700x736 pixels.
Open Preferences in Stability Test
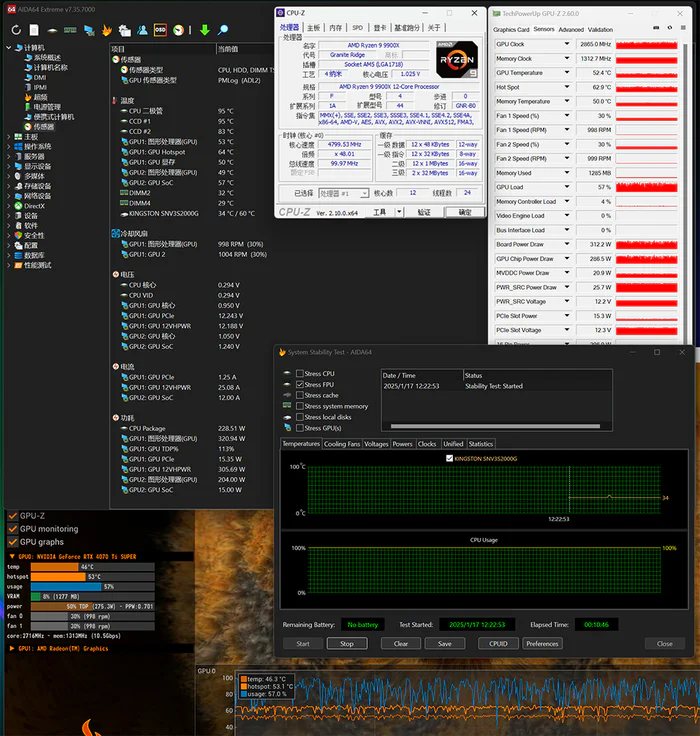[x=542, y=644]
